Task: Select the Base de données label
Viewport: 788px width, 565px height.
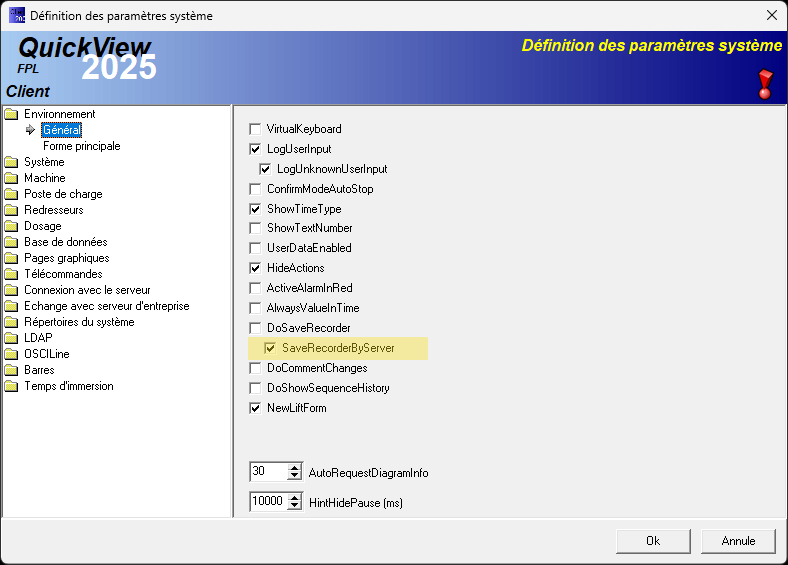Action: tap(66, 242)
